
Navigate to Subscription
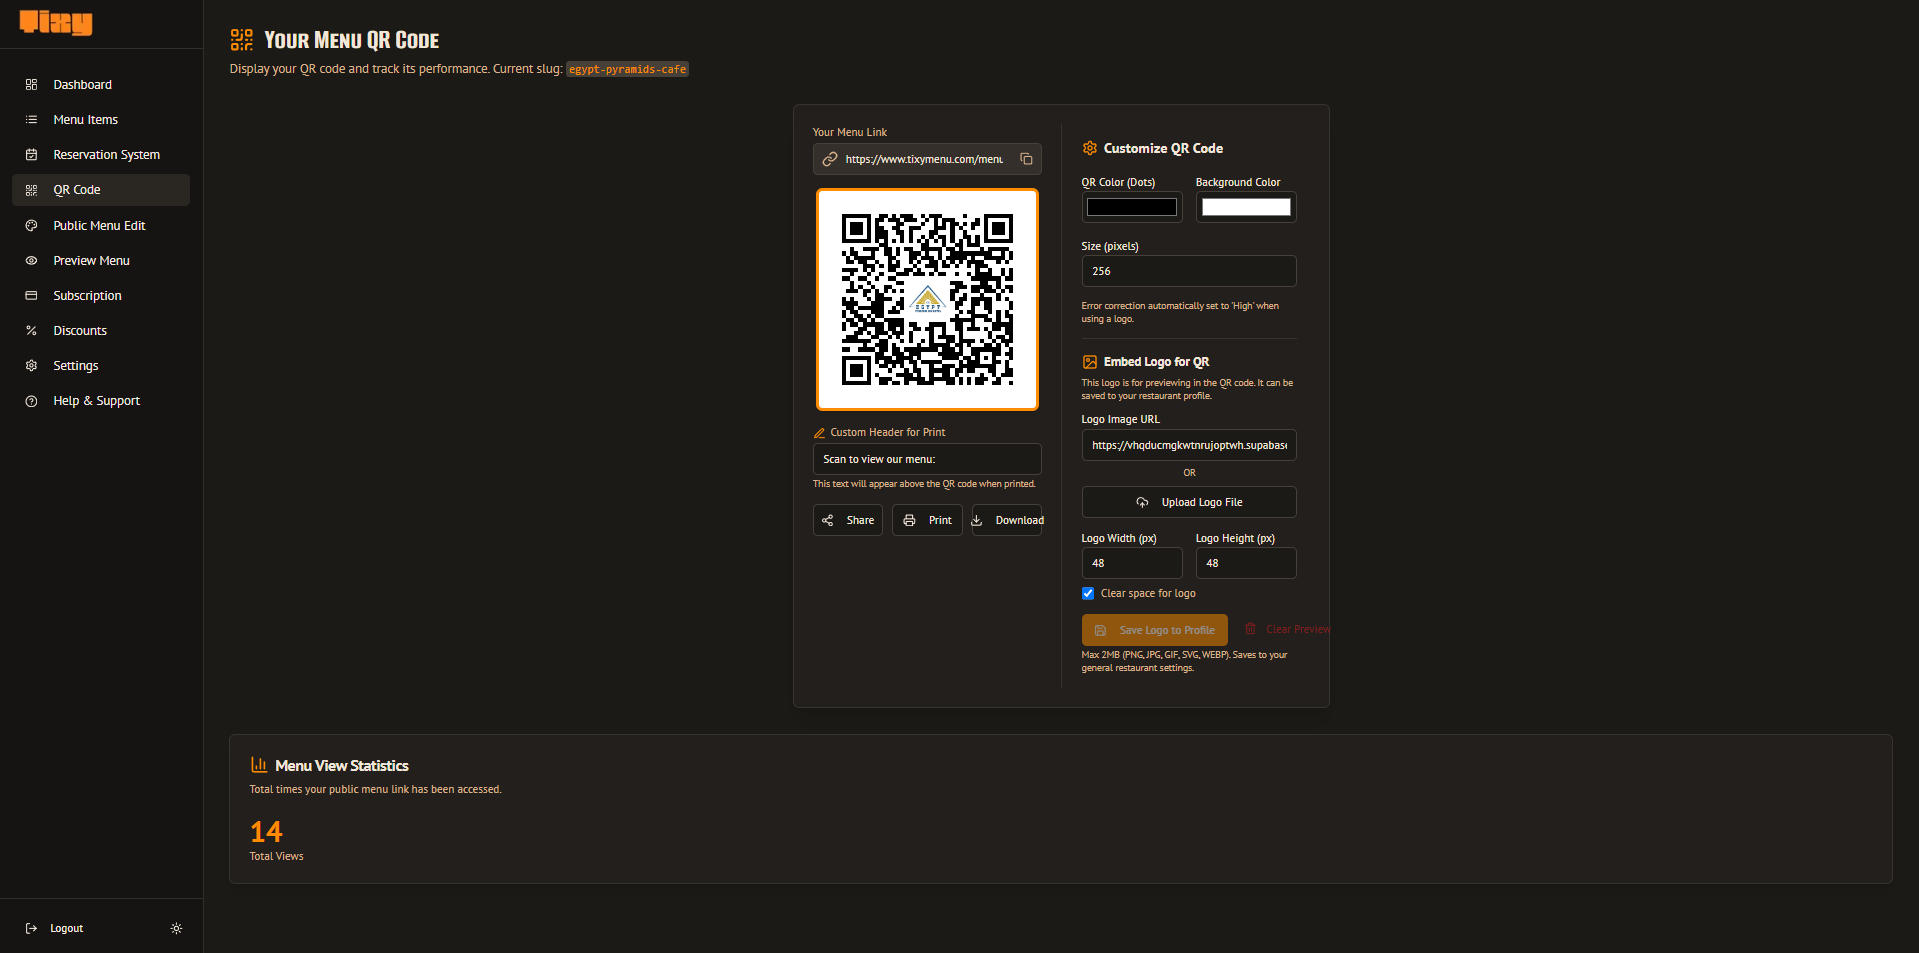coord(101,296)
